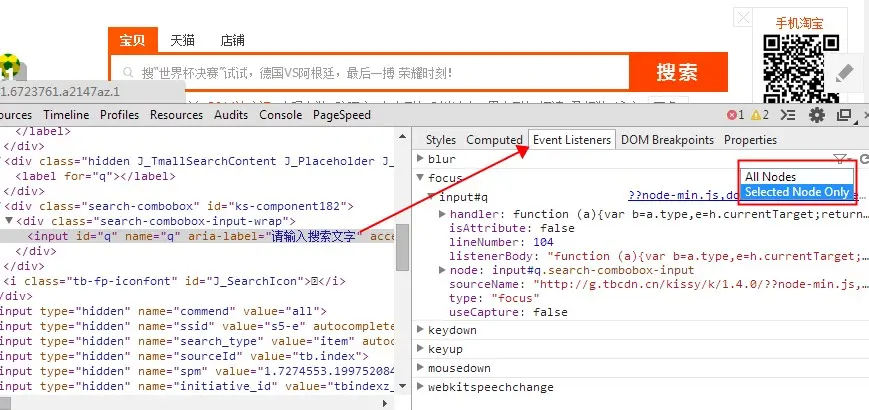Click the type: "focus" property
869x410 pixels.
tap(494, 298)
